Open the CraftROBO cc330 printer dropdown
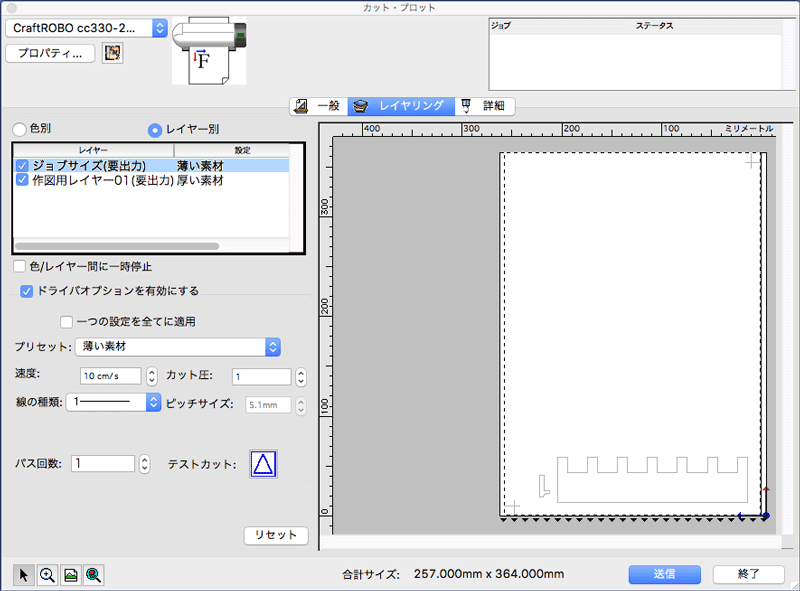The height and width of the screenshot is (591, 800). (x=86, y=28)
